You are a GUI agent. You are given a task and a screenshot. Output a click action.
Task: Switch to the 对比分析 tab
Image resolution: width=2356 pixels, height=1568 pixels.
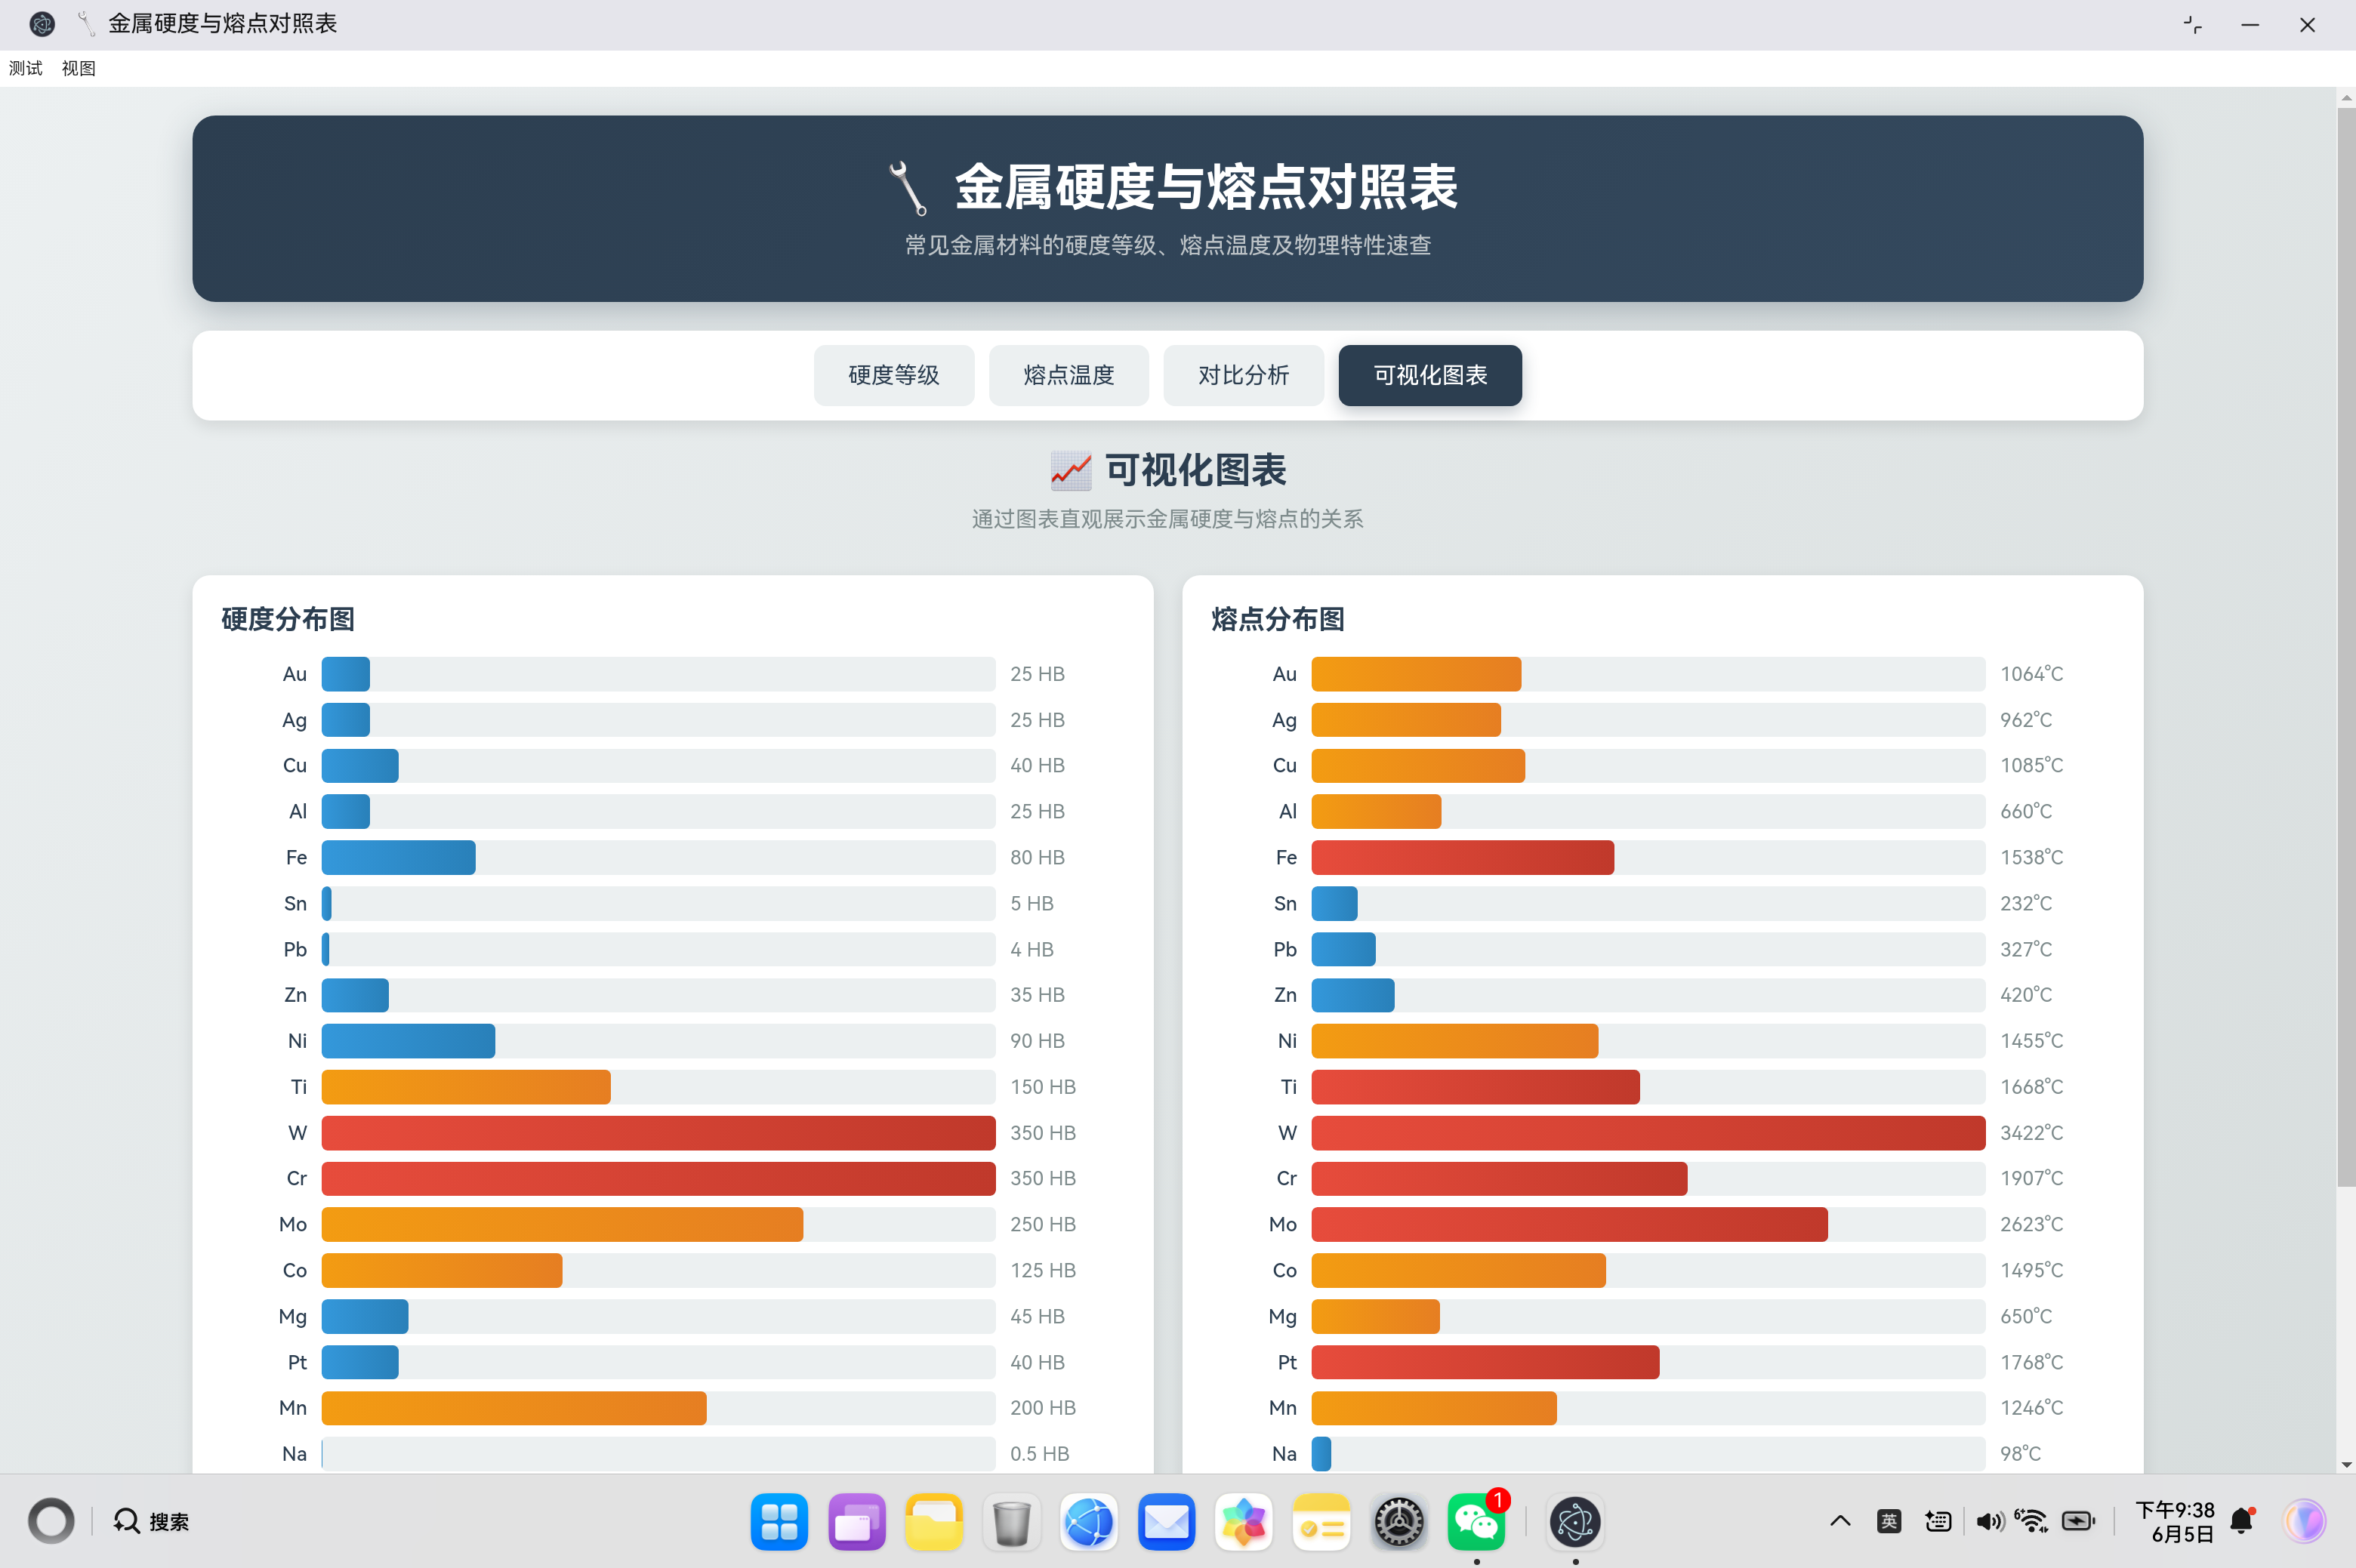[1243, 375]
